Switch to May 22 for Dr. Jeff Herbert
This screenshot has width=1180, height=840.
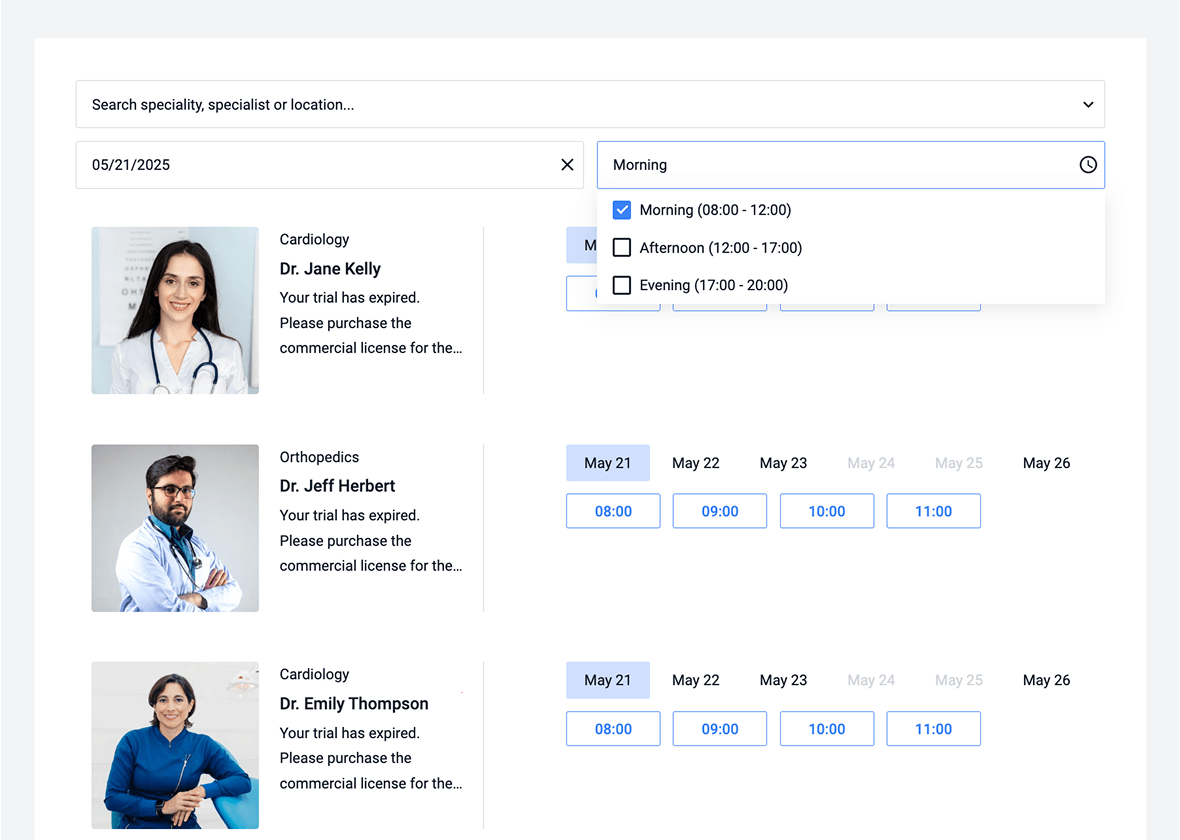point(696,462)
